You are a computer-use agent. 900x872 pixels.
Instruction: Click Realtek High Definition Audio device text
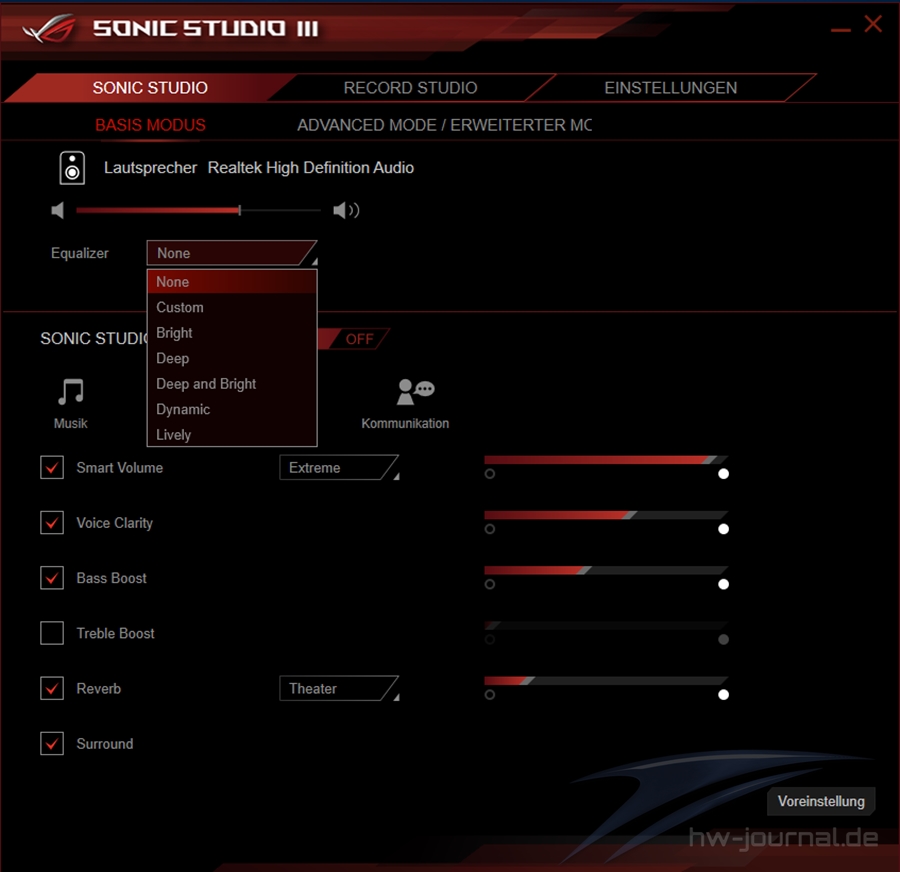pyautogui.click(x=311, y=168)
